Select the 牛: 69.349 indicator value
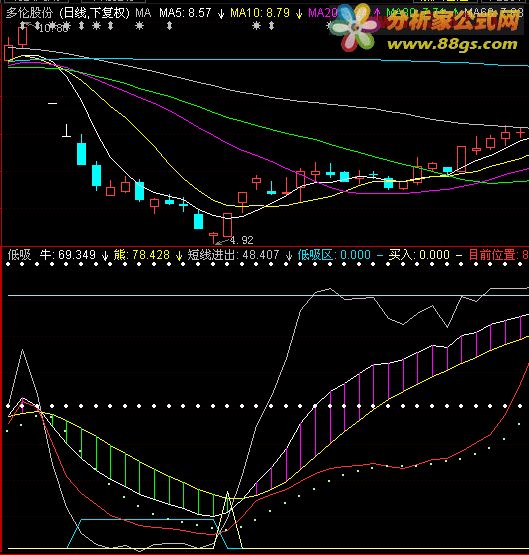The image size is (529, 555). (68, 254)
